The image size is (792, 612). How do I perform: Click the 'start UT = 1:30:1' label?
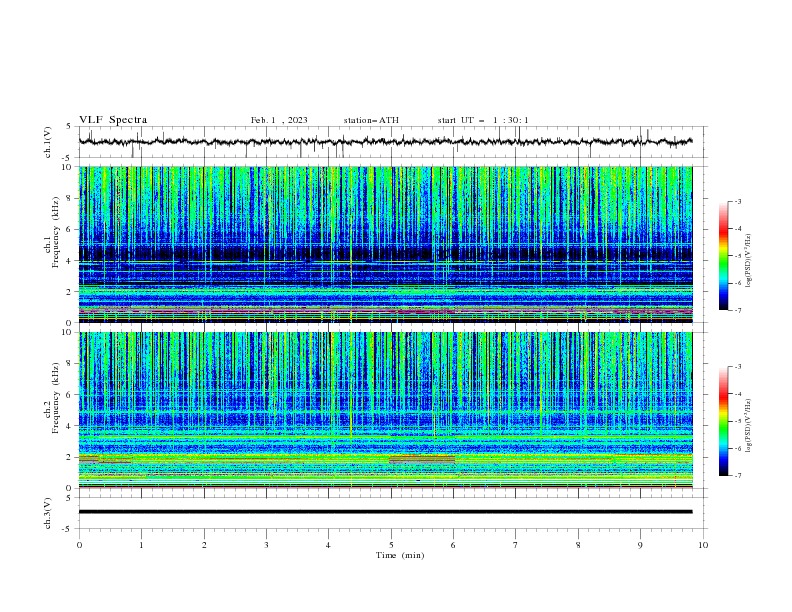tap(483, 120)
